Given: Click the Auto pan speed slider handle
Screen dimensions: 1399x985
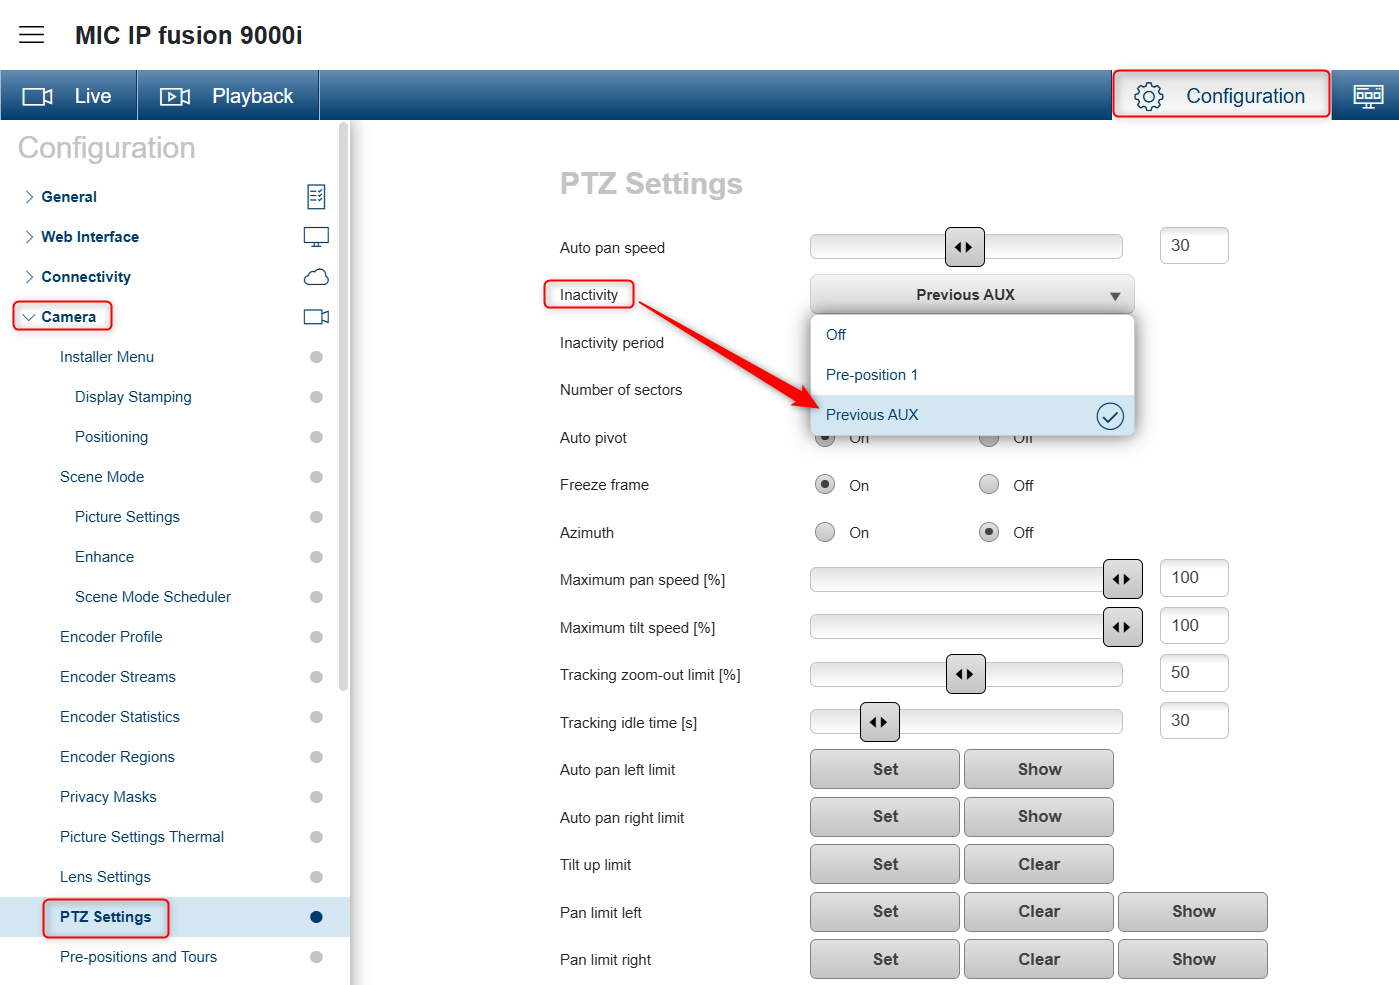Looking at the screenshot, I should (x=965, y=247).
